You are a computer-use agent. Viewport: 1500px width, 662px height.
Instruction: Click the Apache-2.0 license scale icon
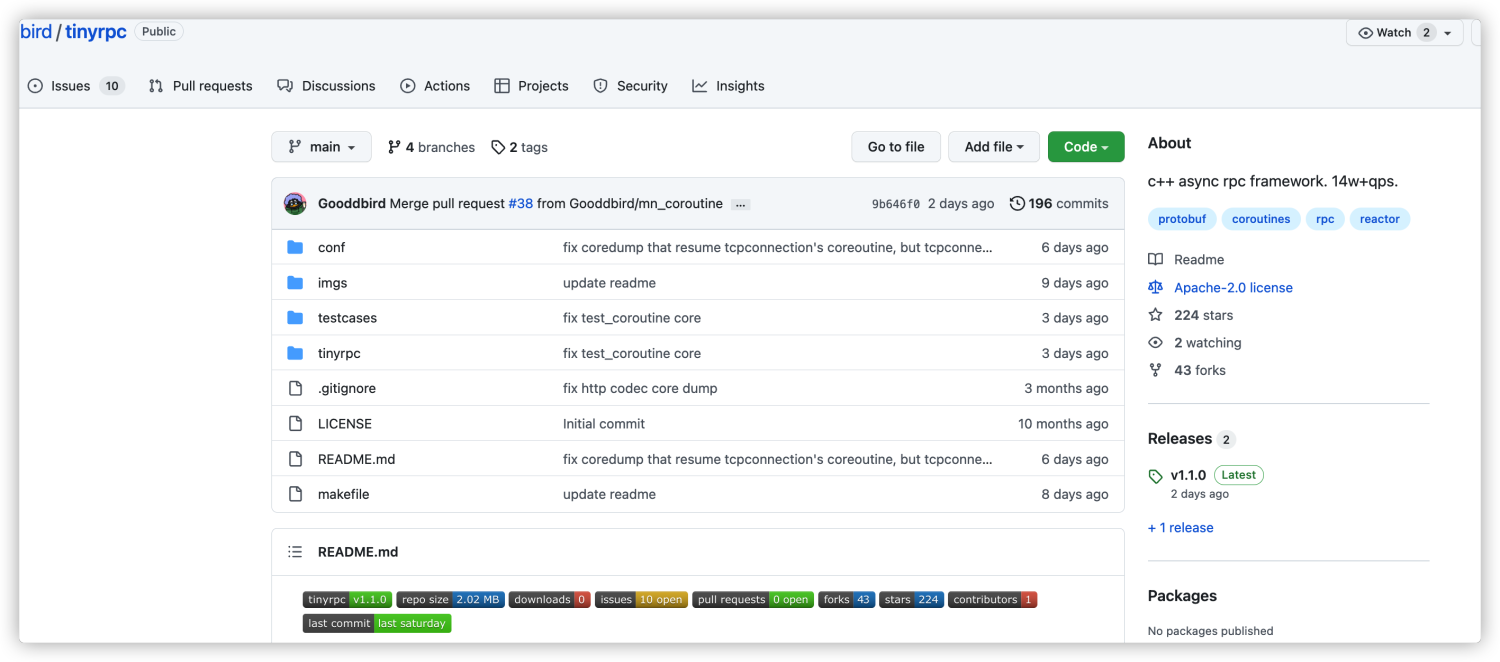point(1156,287)
